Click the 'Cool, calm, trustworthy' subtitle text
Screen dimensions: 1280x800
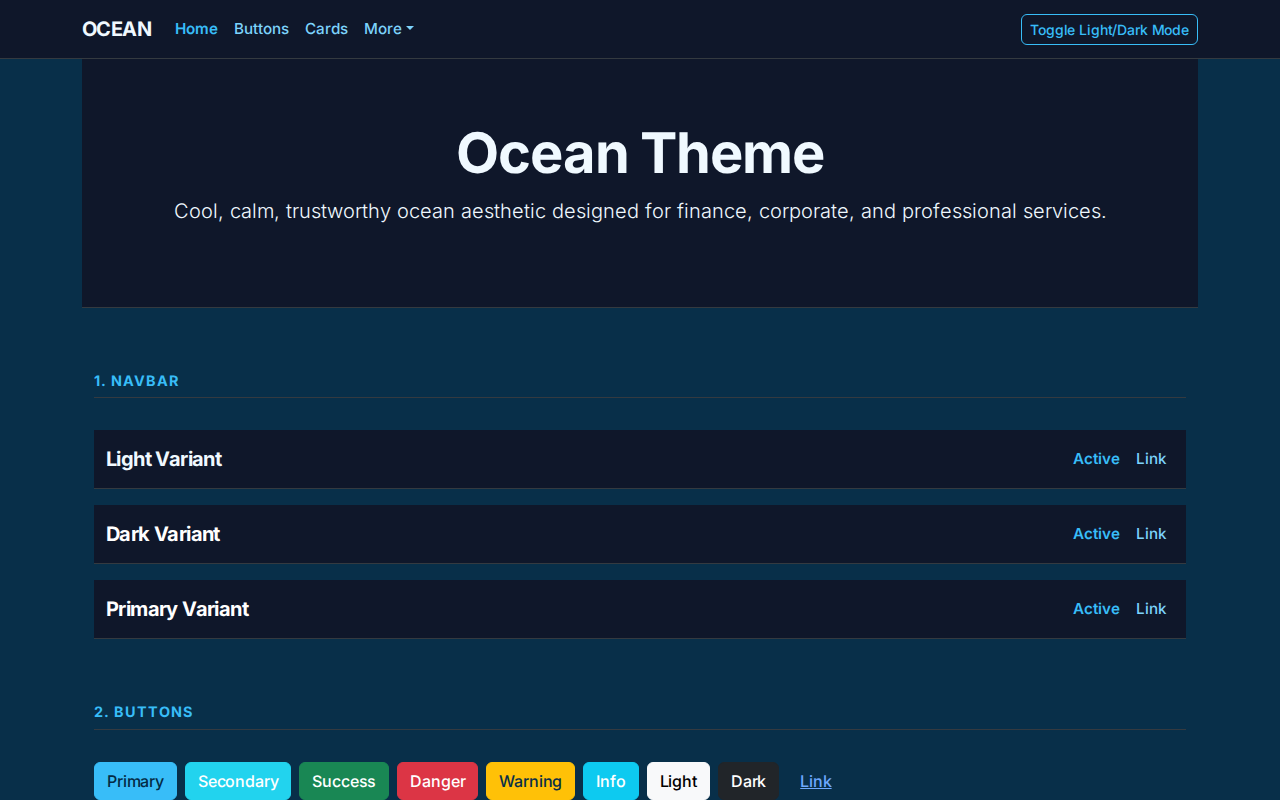point(640,212)
